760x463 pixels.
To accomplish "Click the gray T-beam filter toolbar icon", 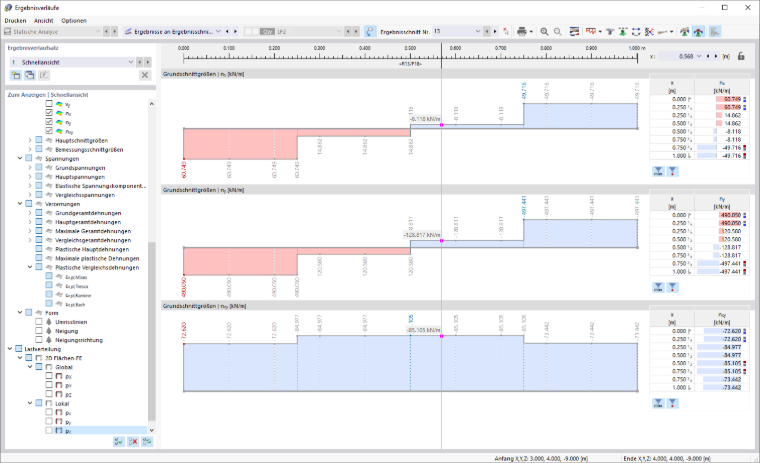I will click(610, 32).
